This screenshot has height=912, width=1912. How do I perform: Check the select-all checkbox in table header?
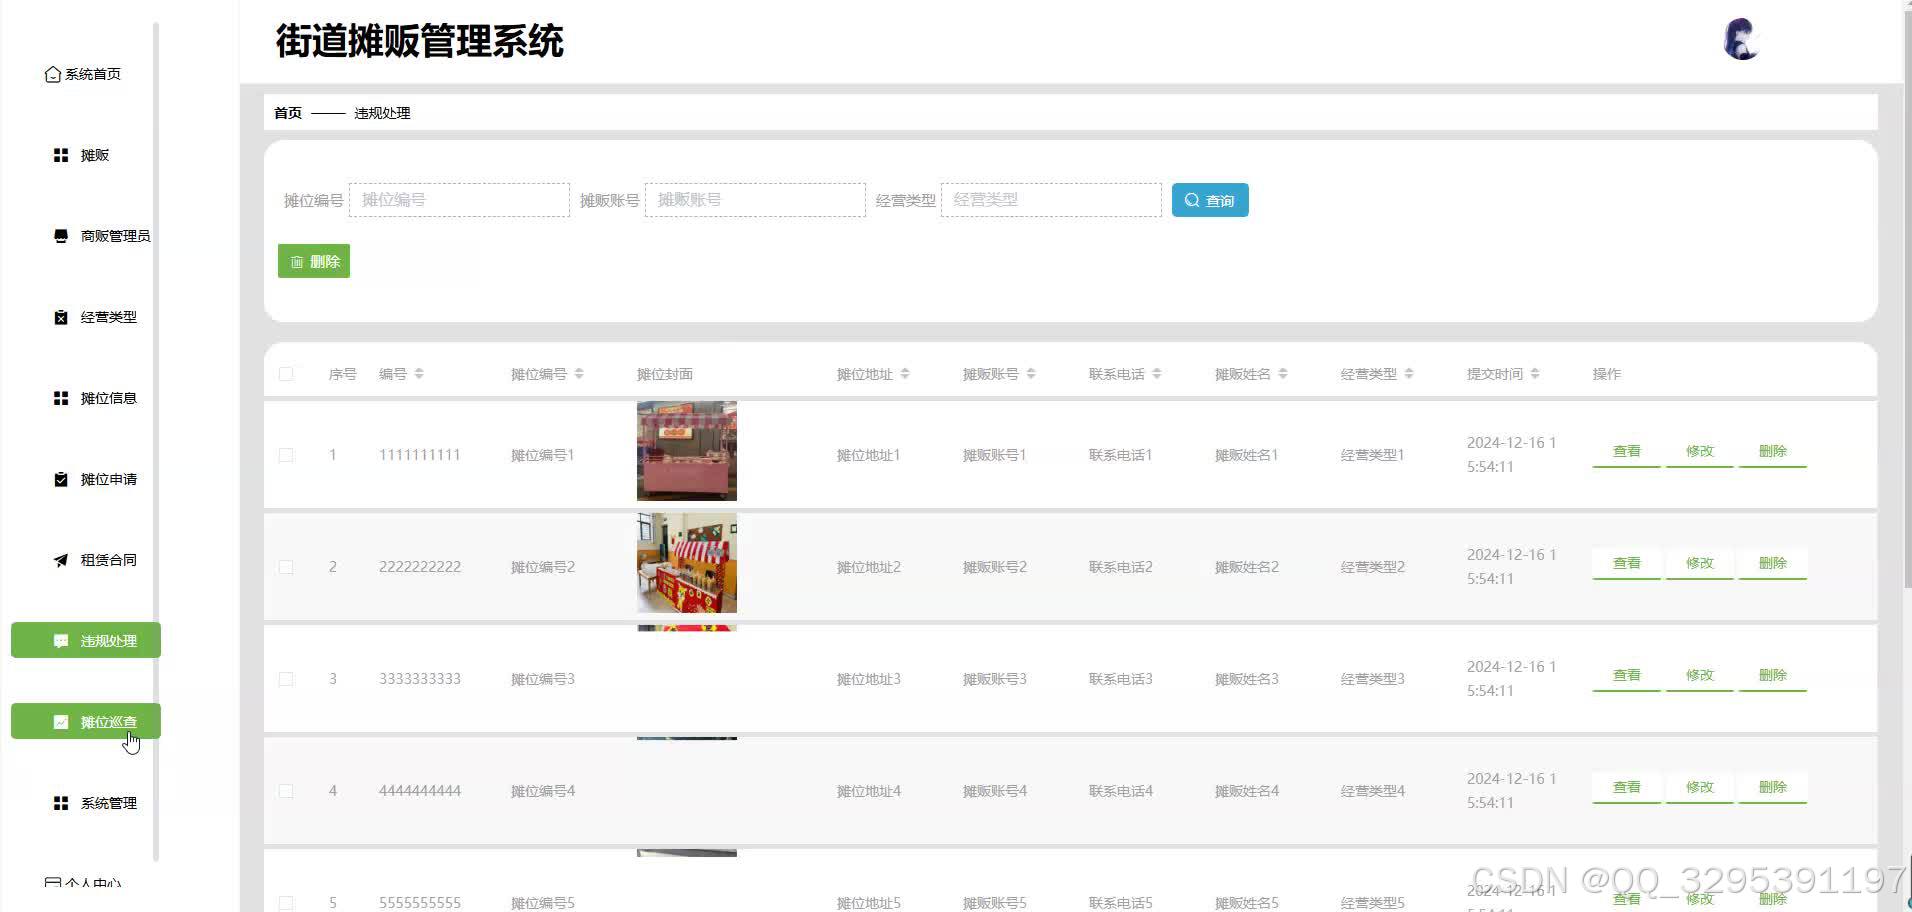pos(287,373)
